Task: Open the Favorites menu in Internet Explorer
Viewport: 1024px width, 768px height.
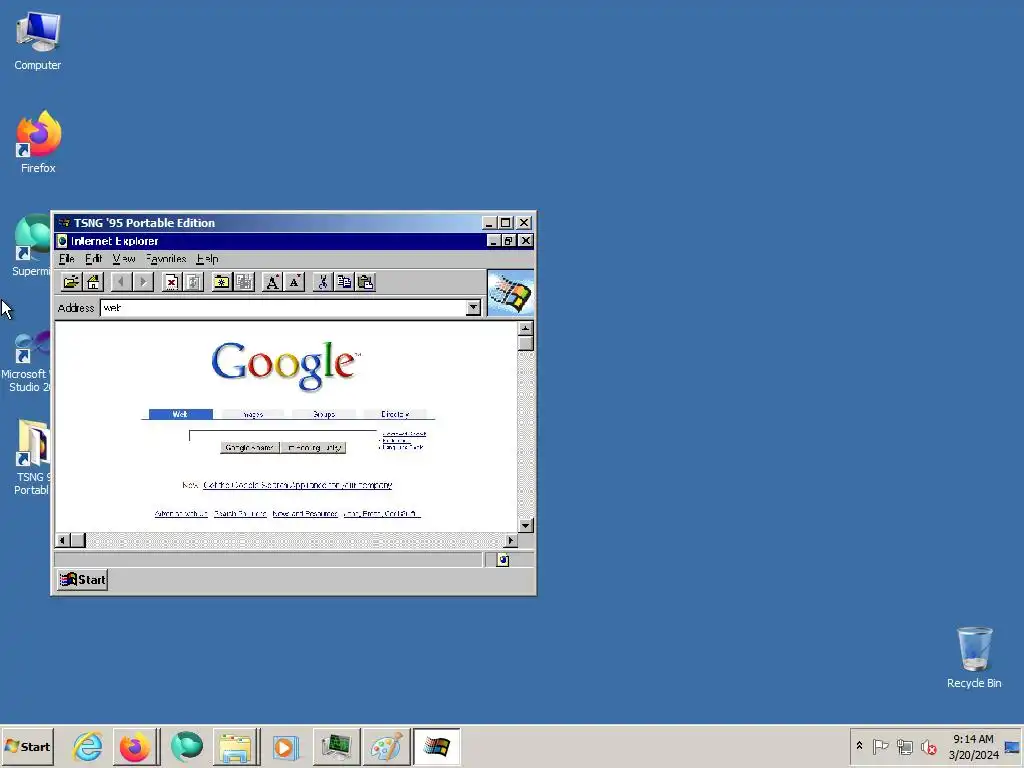Action: coord(166,259)
